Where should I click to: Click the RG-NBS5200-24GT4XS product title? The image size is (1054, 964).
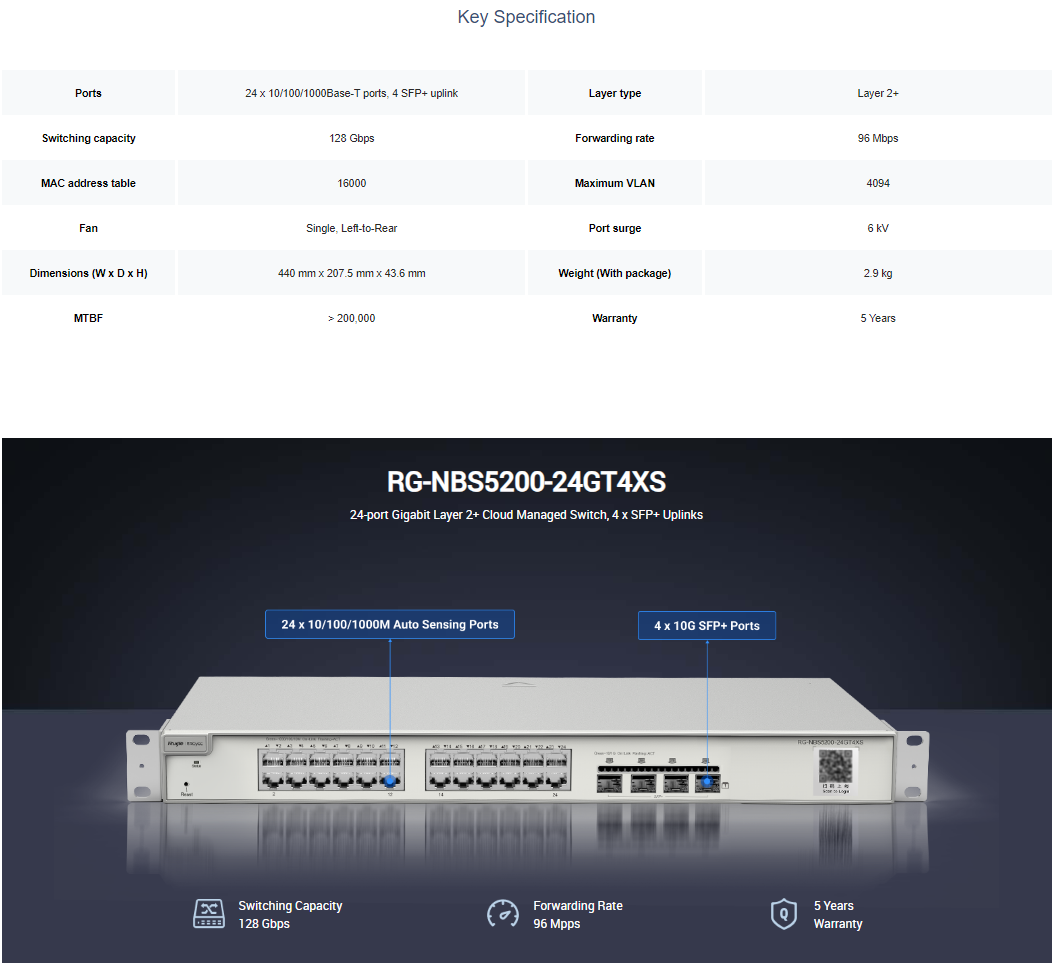[x=526, y=482]
